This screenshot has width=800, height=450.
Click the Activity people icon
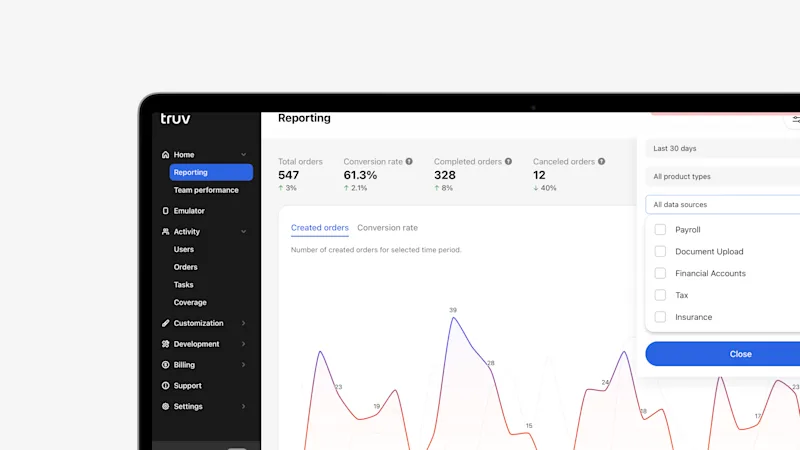165,232
